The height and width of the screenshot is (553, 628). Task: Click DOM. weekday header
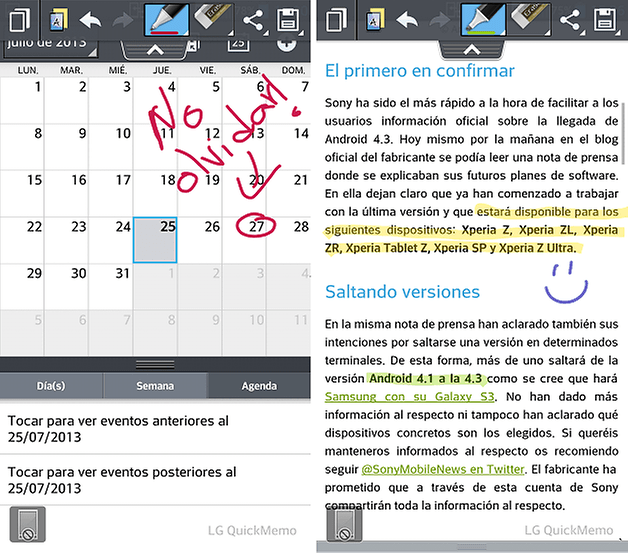(x=293, y=70)
